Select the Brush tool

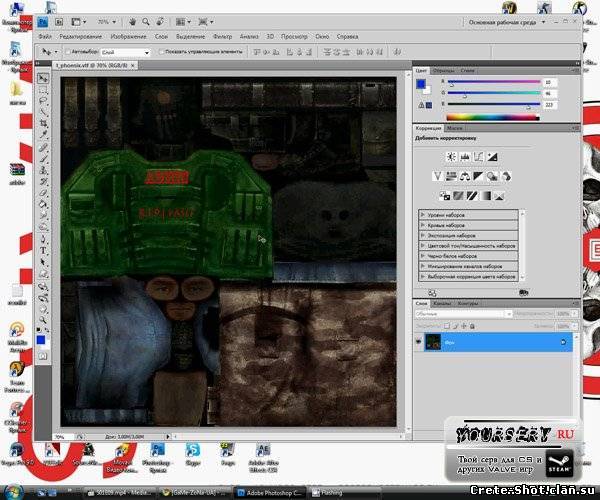tap(43, 158)
